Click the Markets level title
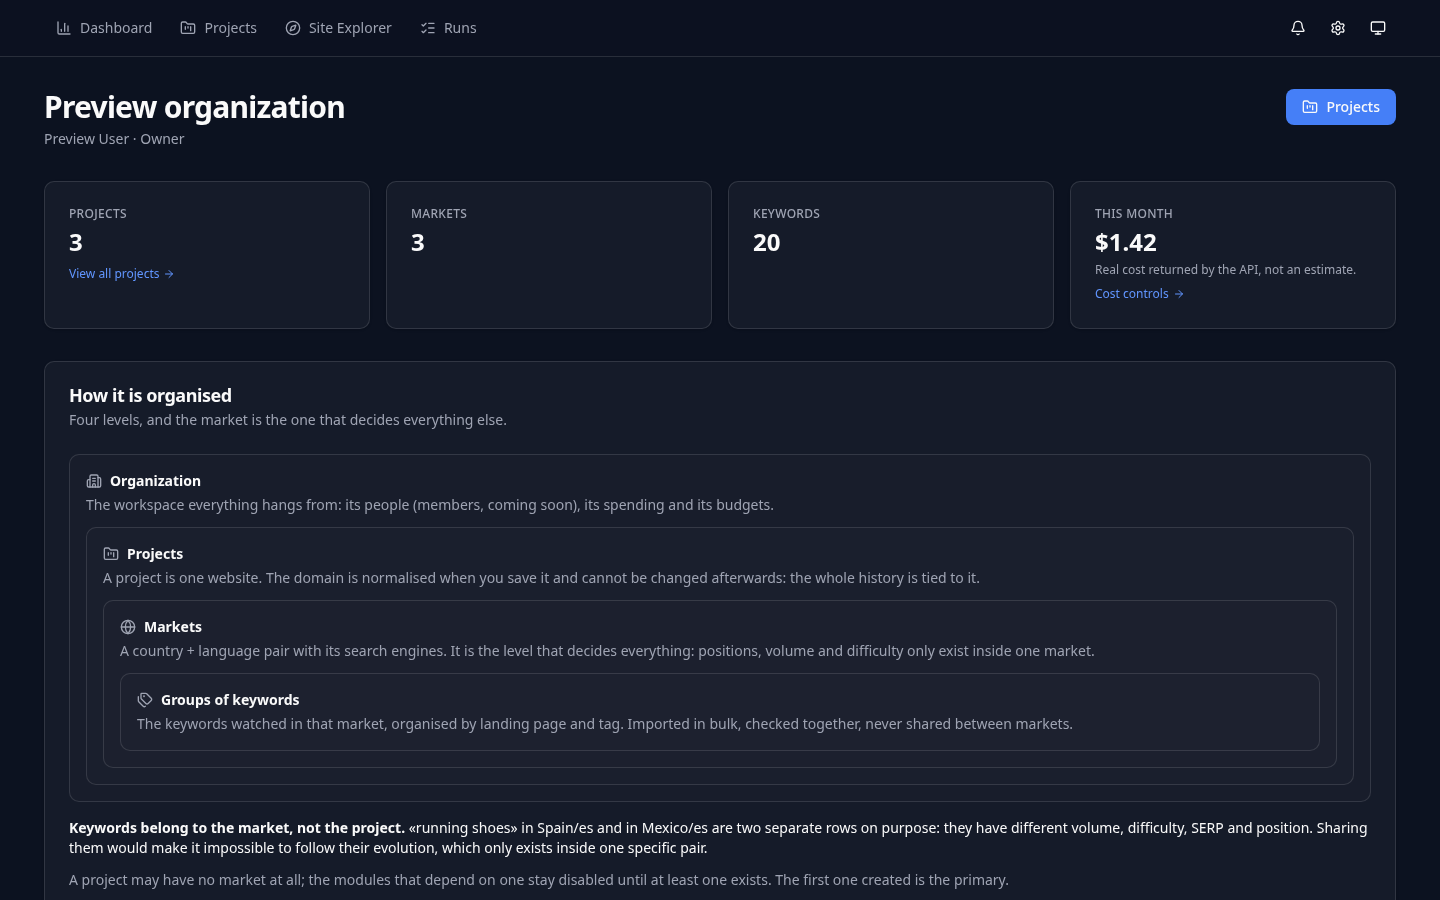 click(x=173, y=627)
